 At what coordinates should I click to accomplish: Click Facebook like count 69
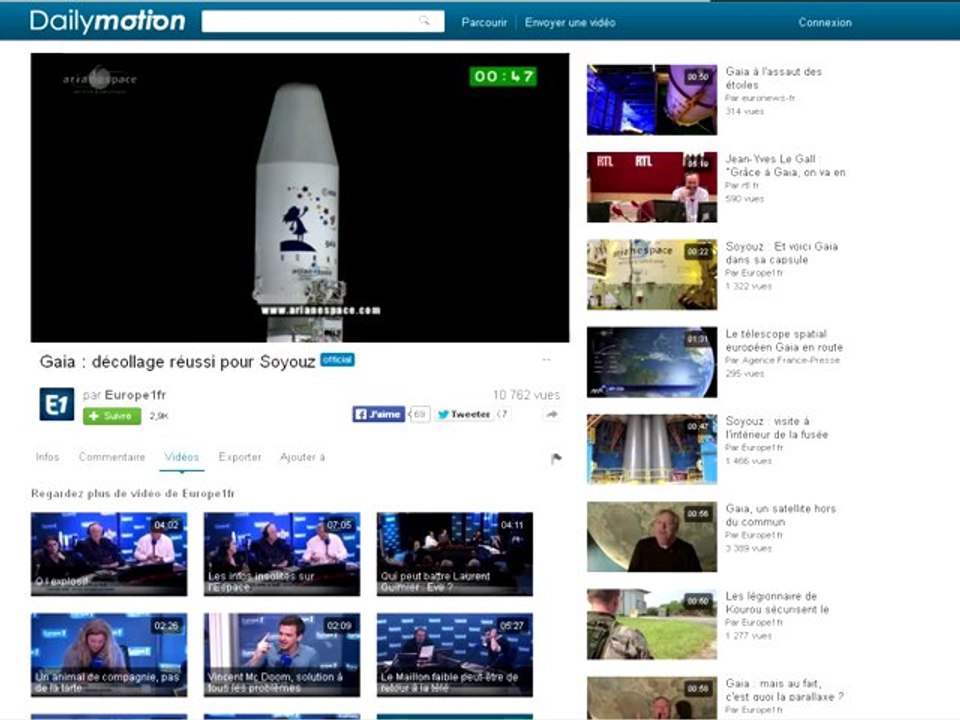(419, 414)
